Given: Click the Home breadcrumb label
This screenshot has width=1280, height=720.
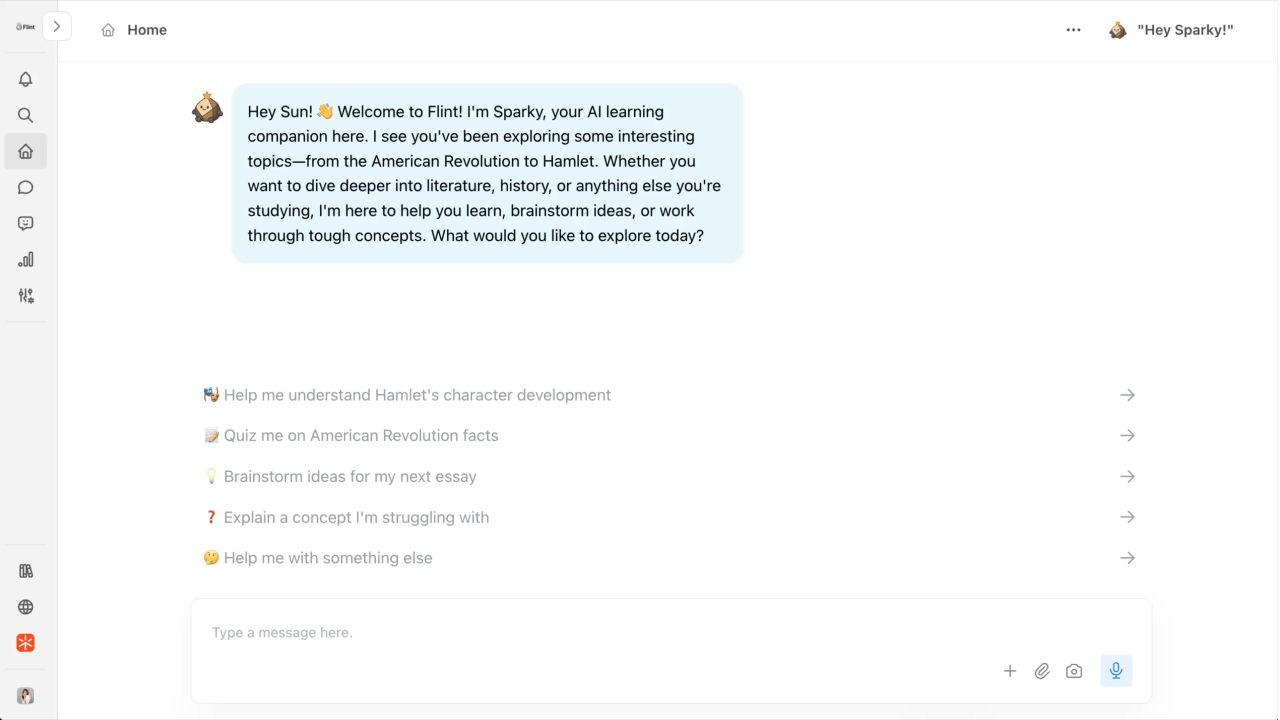Looking at the screenshot, I should 147,30.
